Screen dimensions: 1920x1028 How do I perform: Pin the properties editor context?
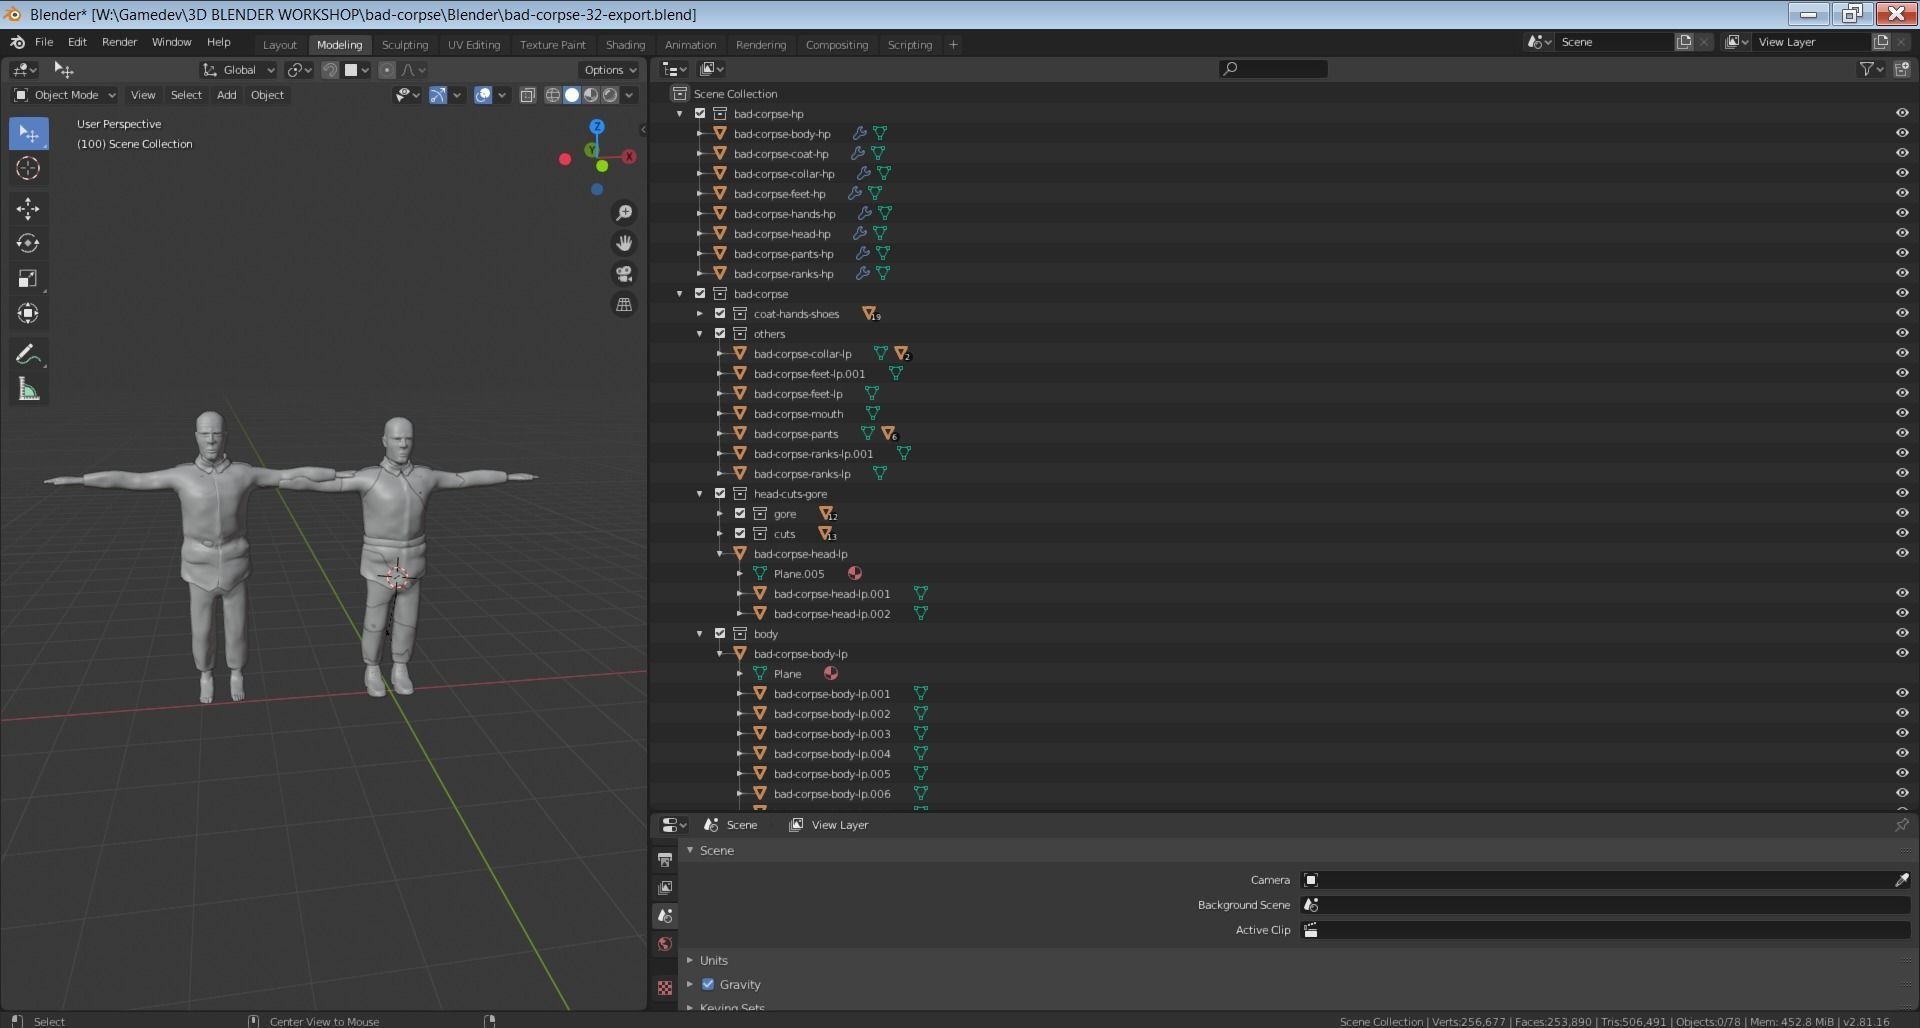click(1901, 825)
